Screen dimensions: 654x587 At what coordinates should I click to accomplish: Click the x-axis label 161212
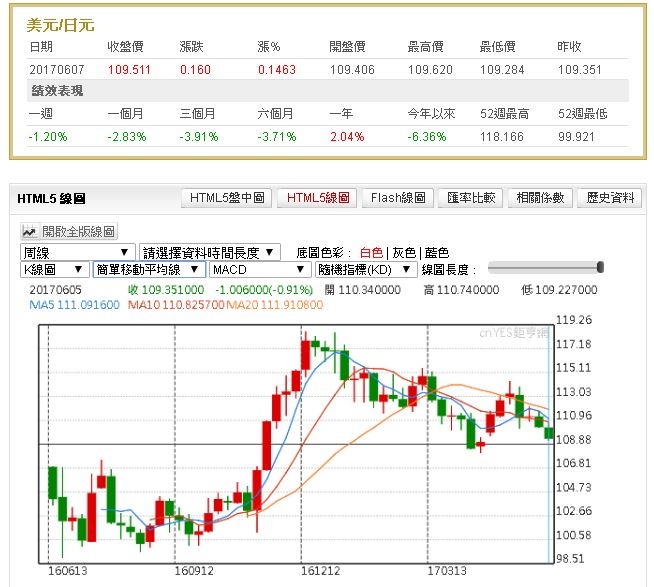pos(320,571)
